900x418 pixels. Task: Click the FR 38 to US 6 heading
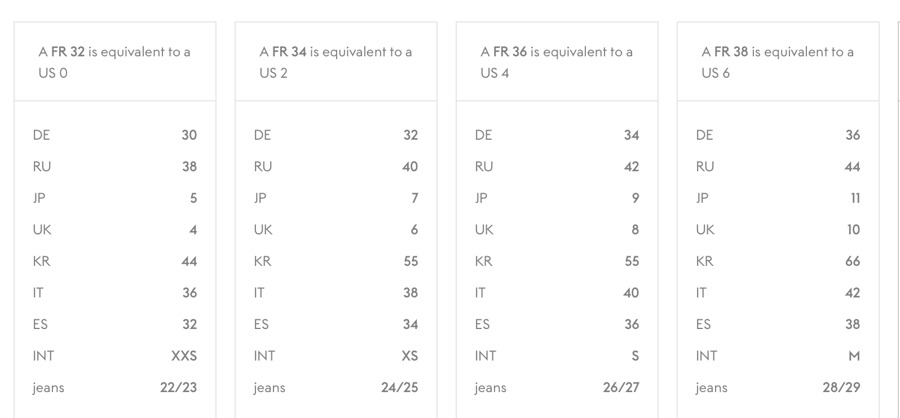(777, 62)
